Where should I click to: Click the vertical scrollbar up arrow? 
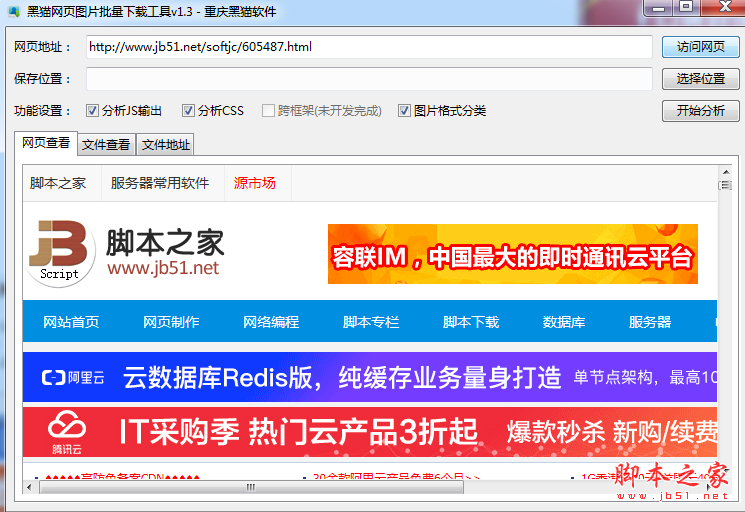[x=726, y=172]
